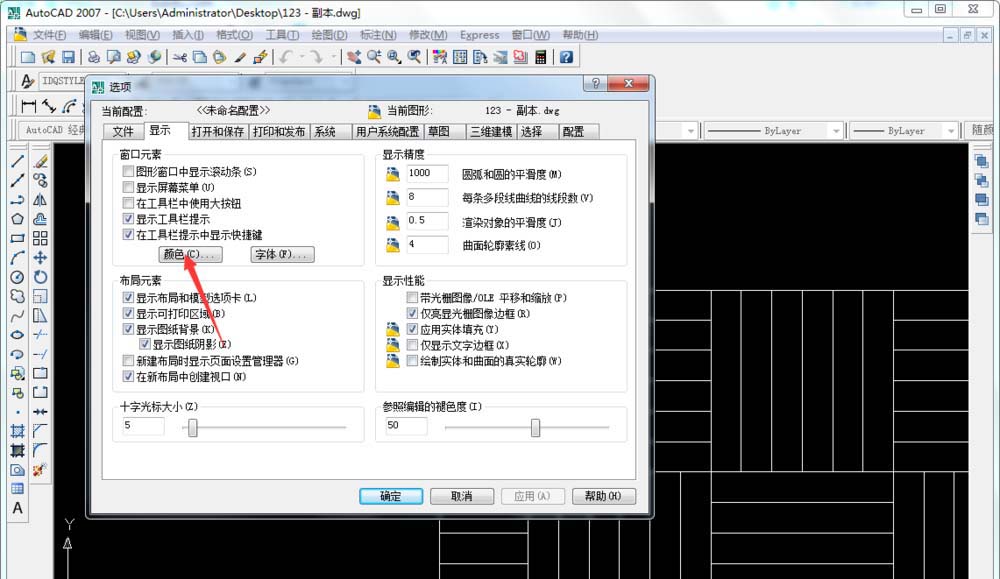Select the Circle draw tool
1000x579 pixels.
[x=17, y=277]
